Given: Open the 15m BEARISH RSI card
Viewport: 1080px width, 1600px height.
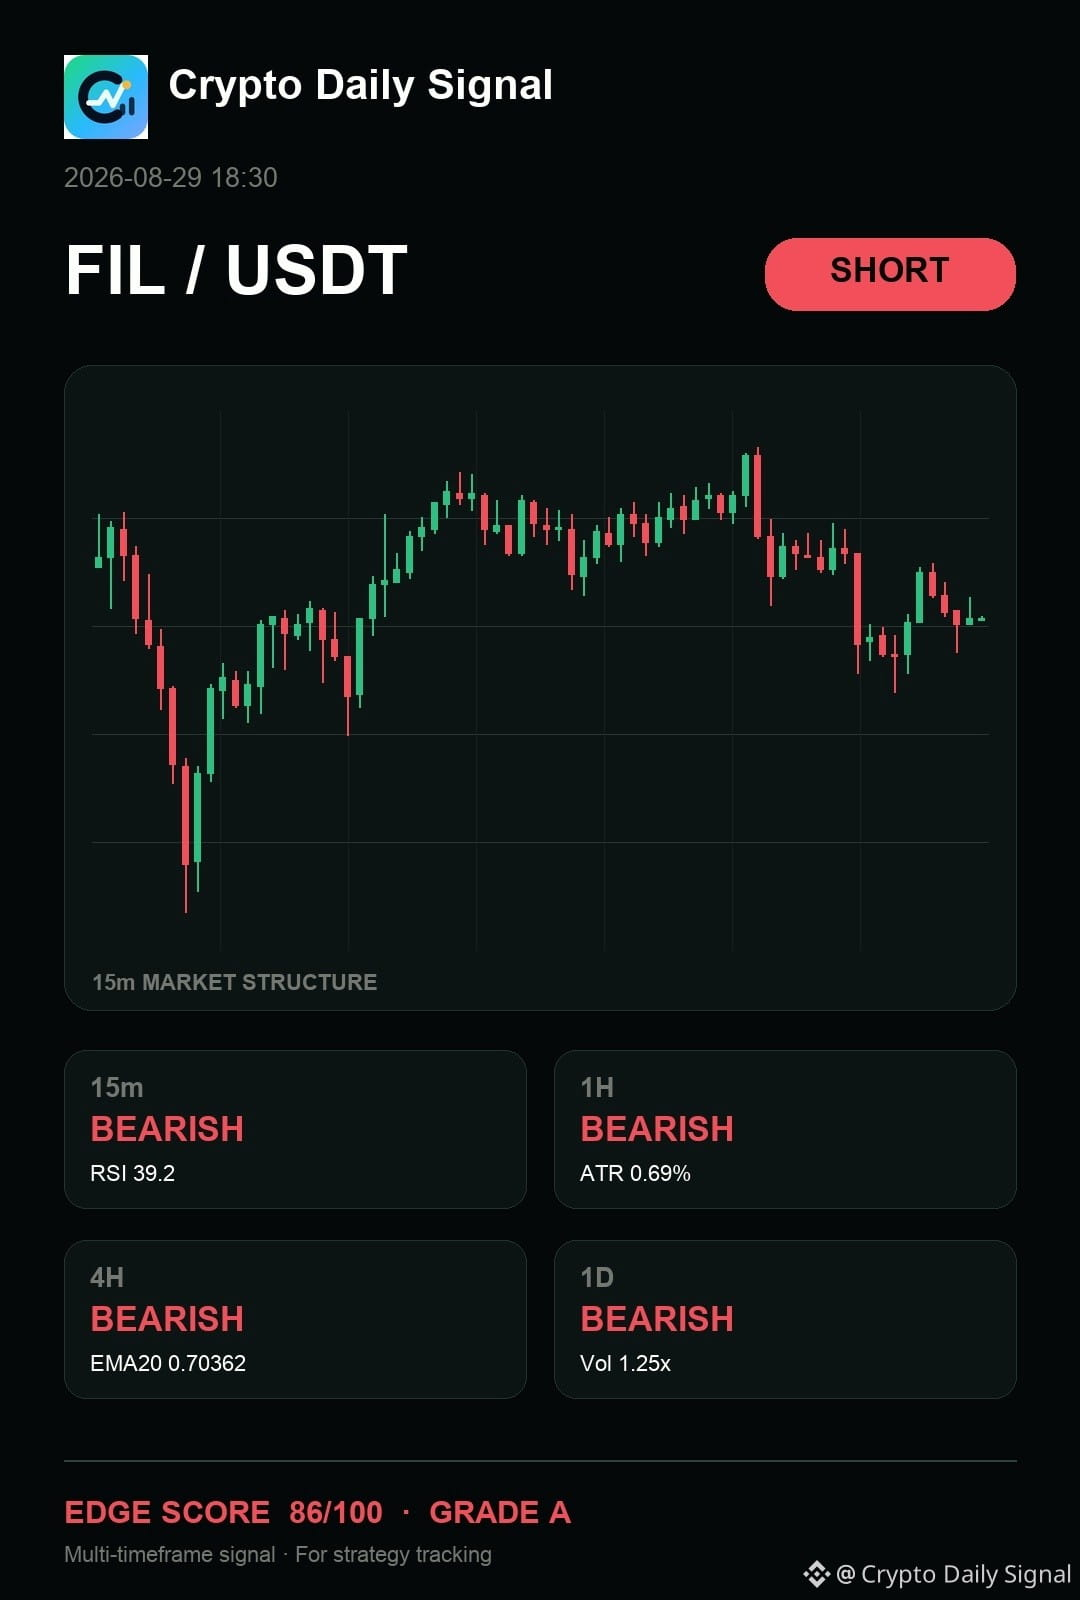Looking at the screenshot, I should 295,1129.
